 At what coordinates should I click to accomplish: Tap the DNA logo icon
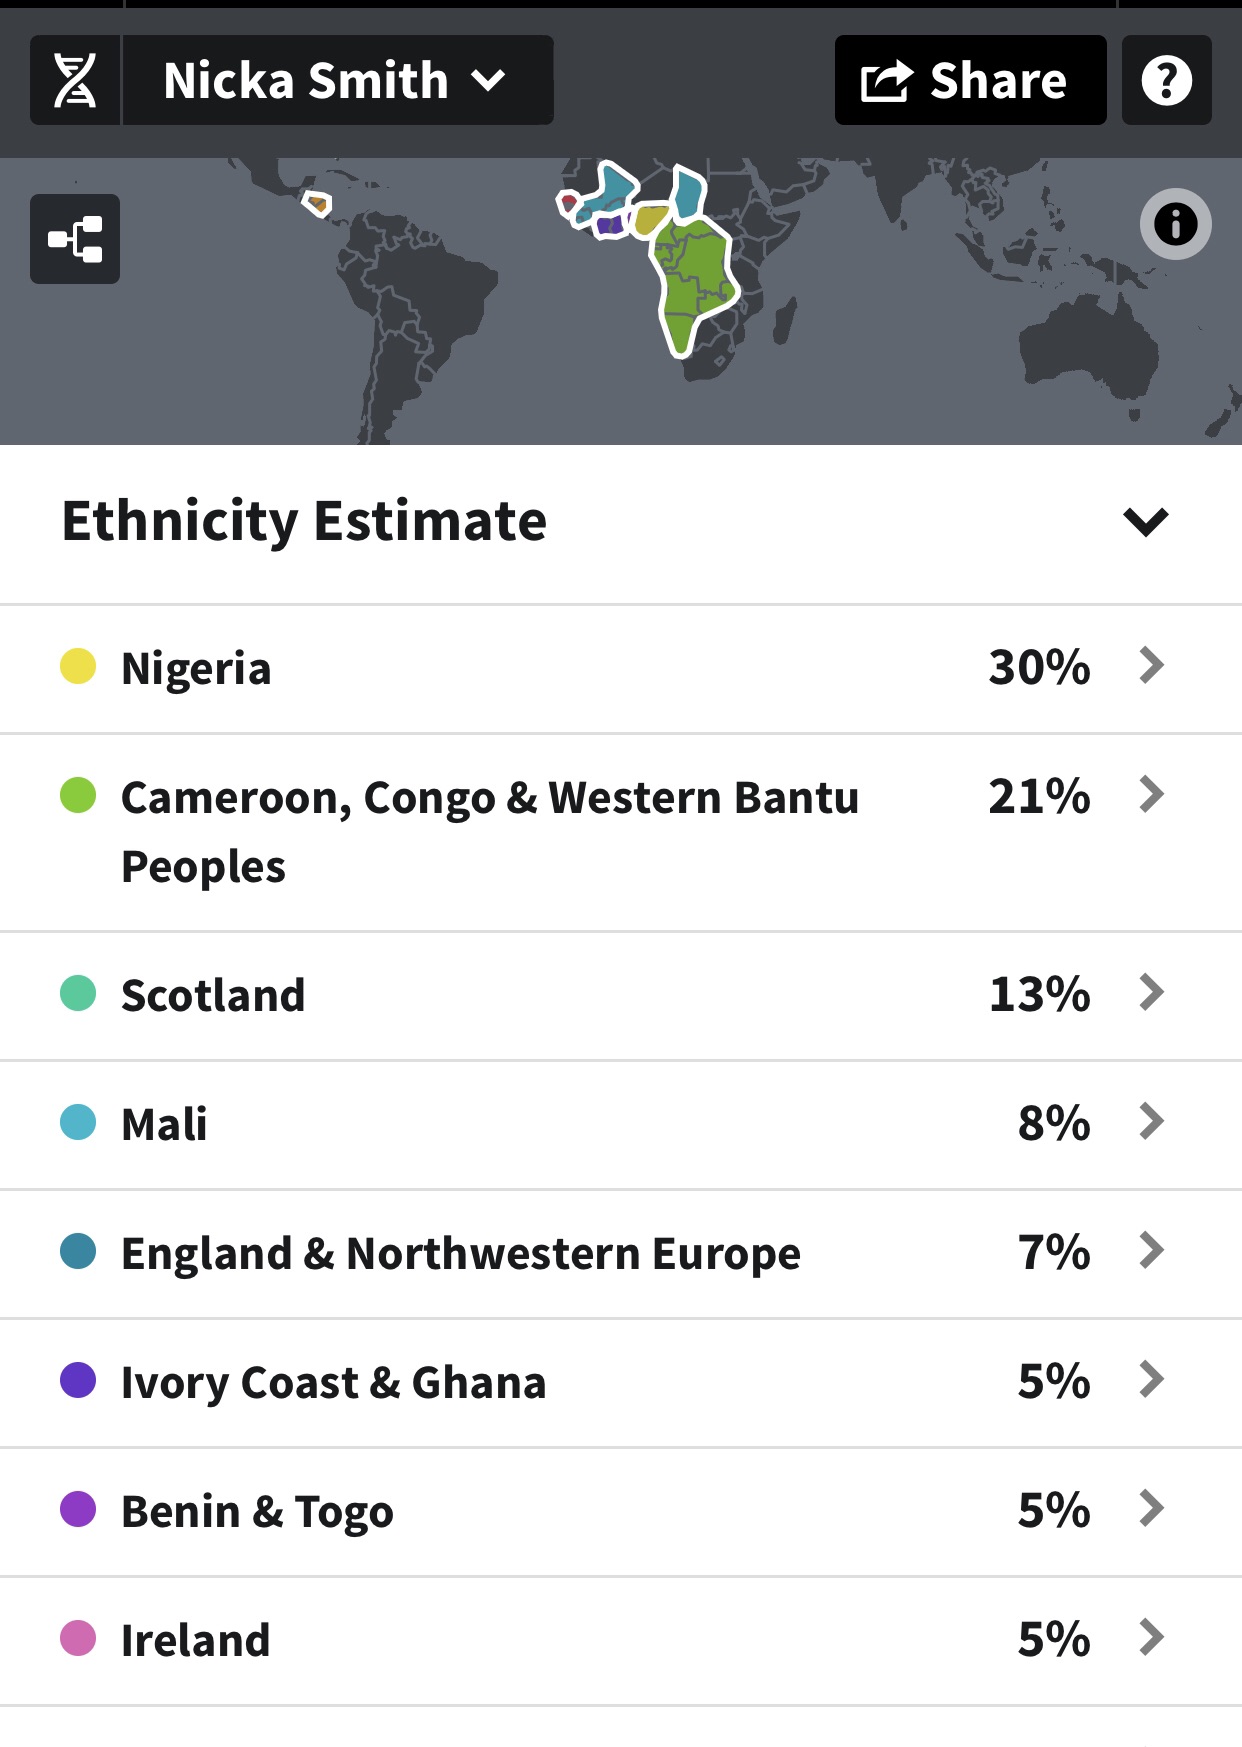point(75,80)
